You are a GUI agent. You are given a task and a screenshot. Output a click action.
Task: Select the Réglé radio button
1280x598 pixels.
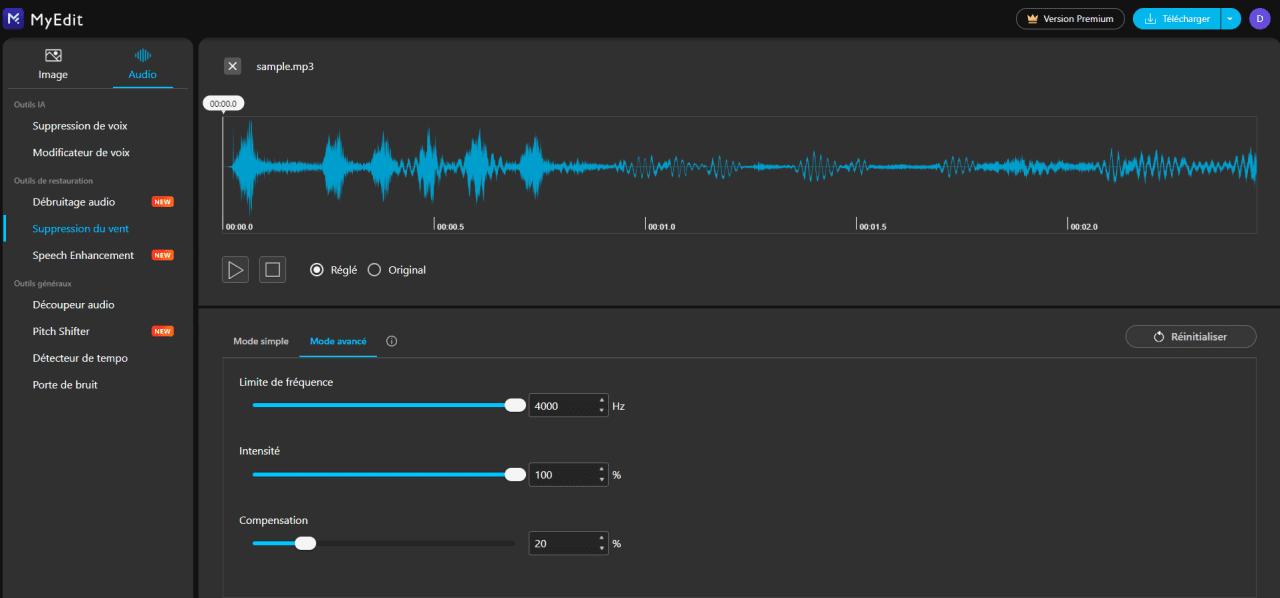point(316,269)
